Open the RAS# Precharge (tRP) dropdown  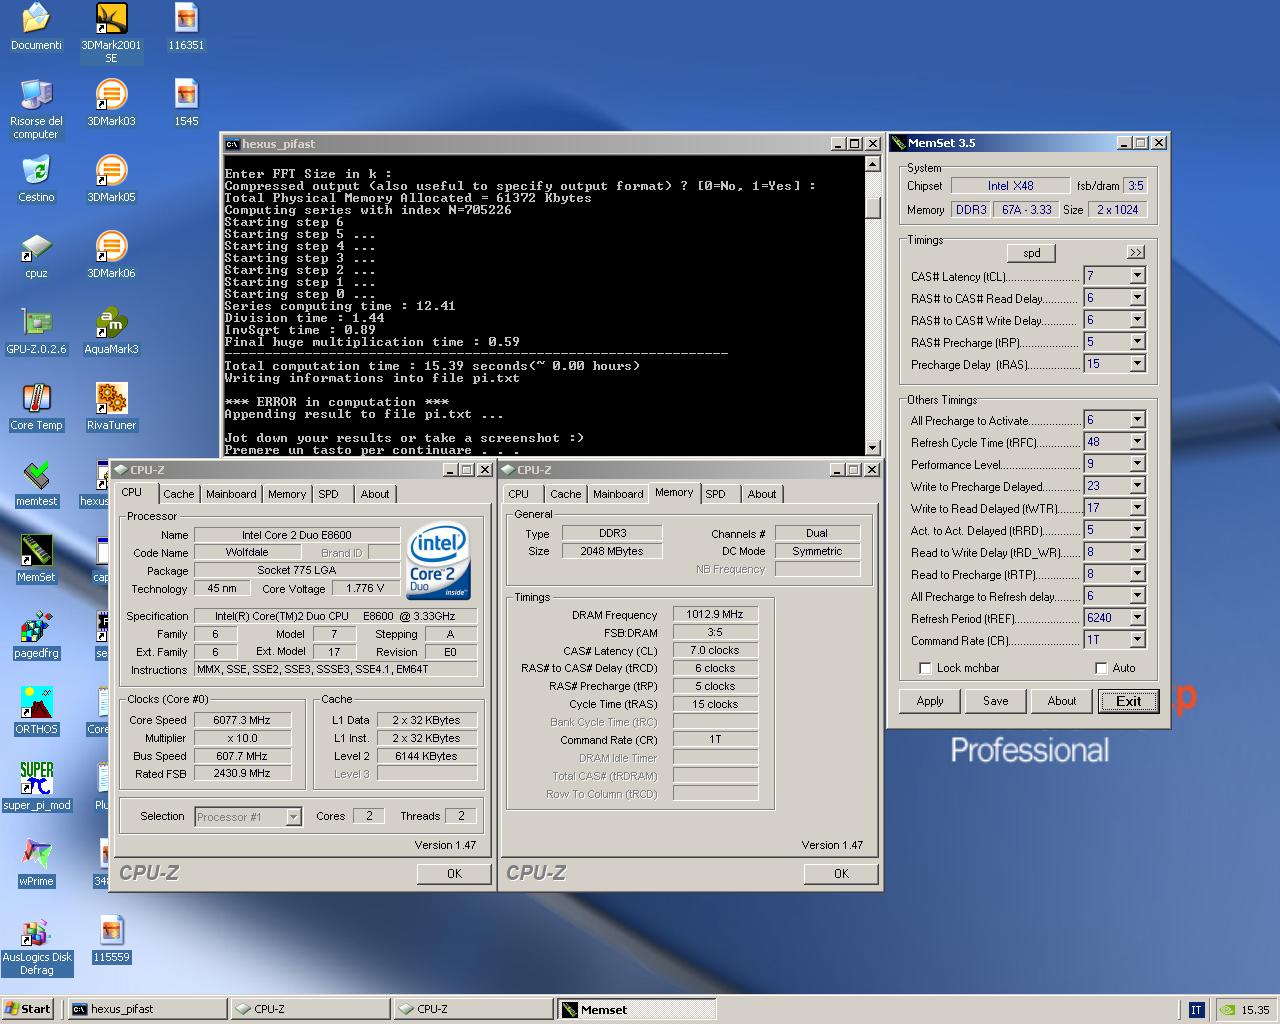[x=1137, y=342]
